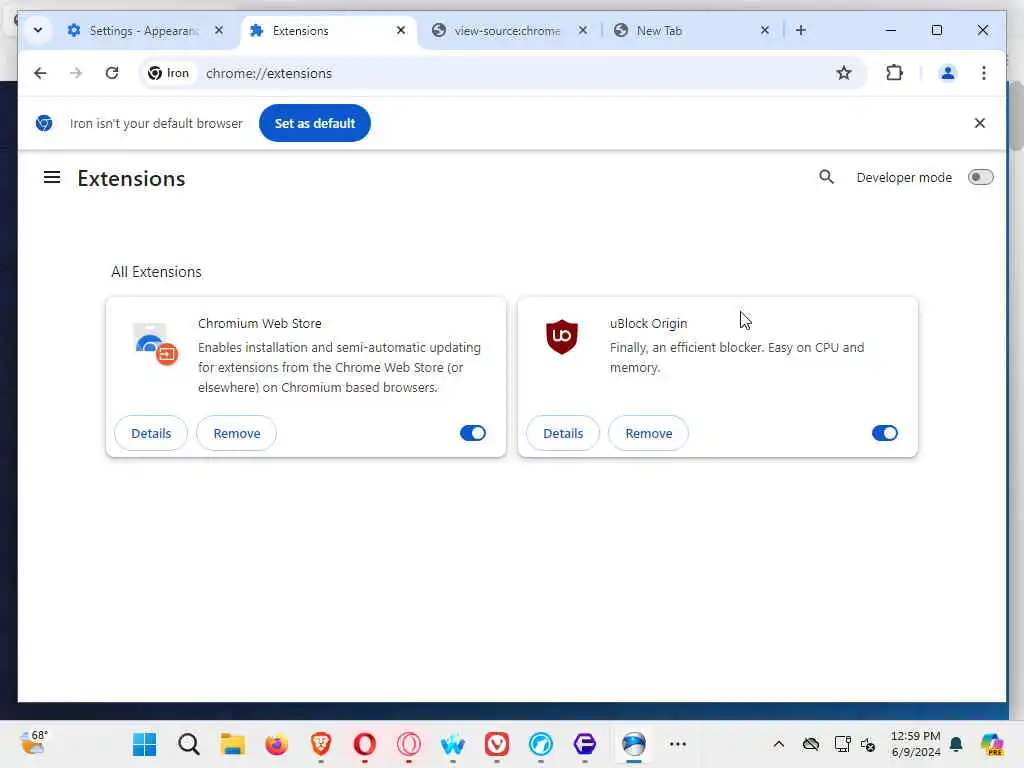This screenshot has width=1024, height=768.
Task: Launch Vivaldi from the taskbar
Action: pos(497,744)
